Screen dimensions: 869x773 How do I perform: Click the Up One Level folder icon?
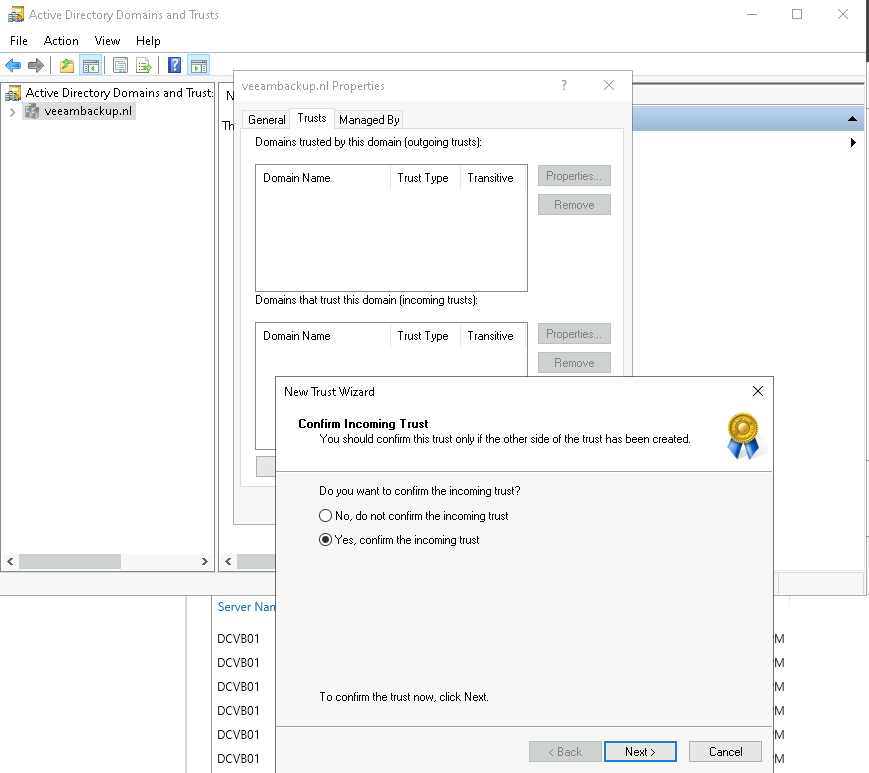pos(66,66)
